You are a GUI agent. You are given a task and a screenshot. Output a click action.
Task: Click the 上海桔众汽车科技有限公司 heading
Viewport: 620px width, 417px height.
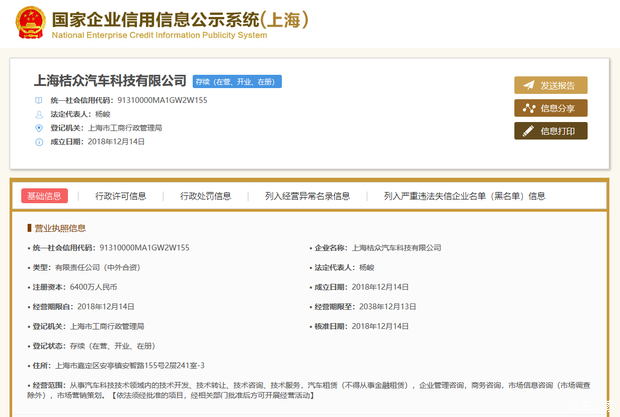(x=110, y=80)
